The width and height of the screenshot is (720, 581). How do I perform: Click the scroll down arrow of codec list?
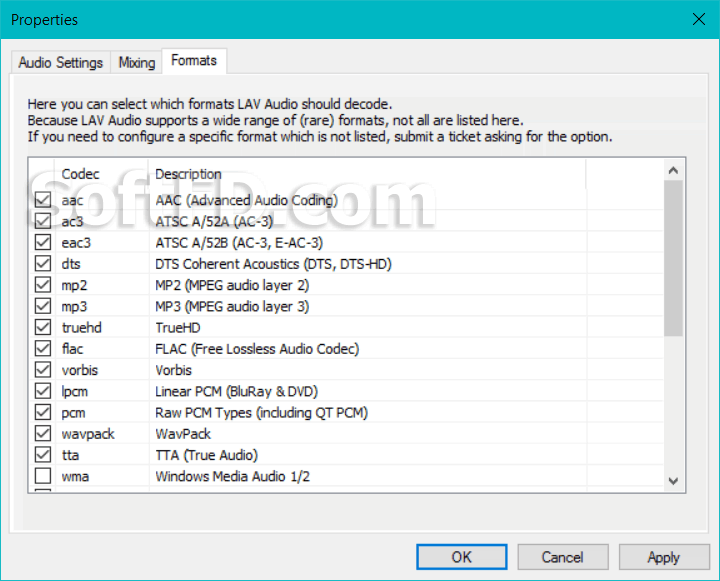673,481
